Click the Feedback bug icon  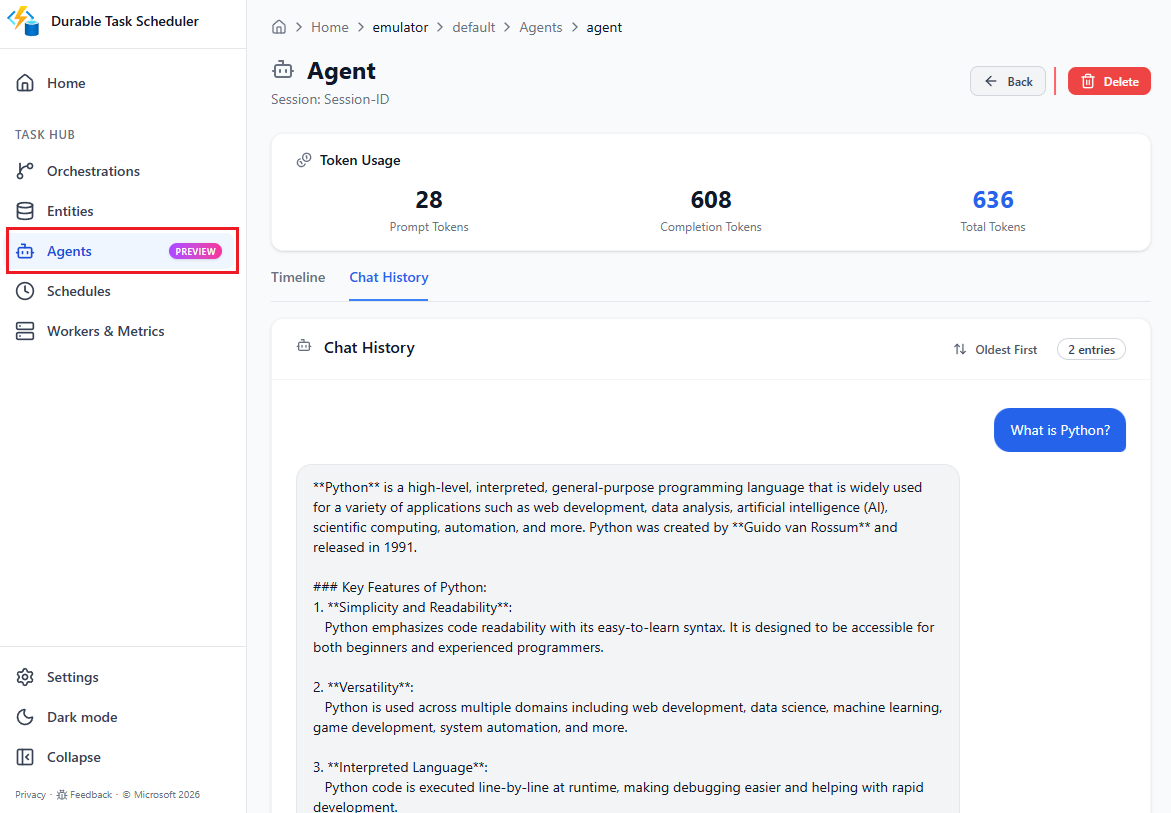point(62,794)
